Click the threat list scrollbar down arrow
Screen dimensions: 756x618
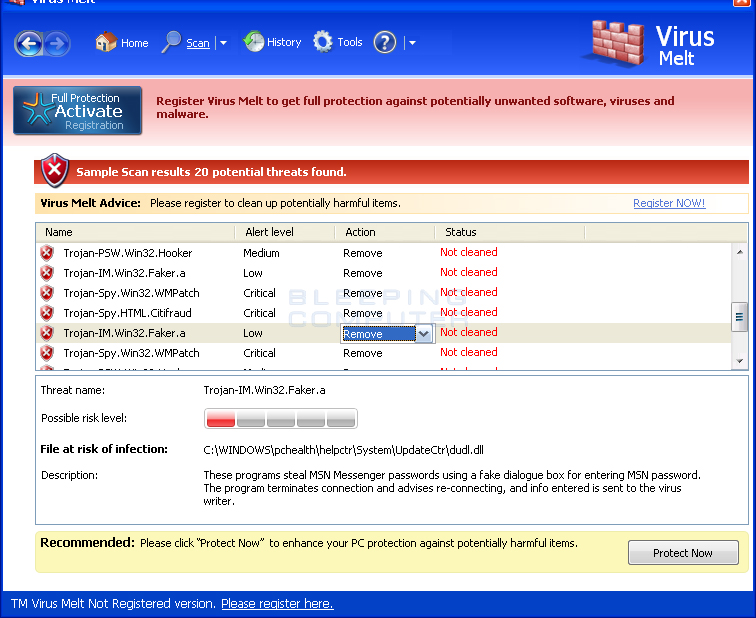click(740, 361)
